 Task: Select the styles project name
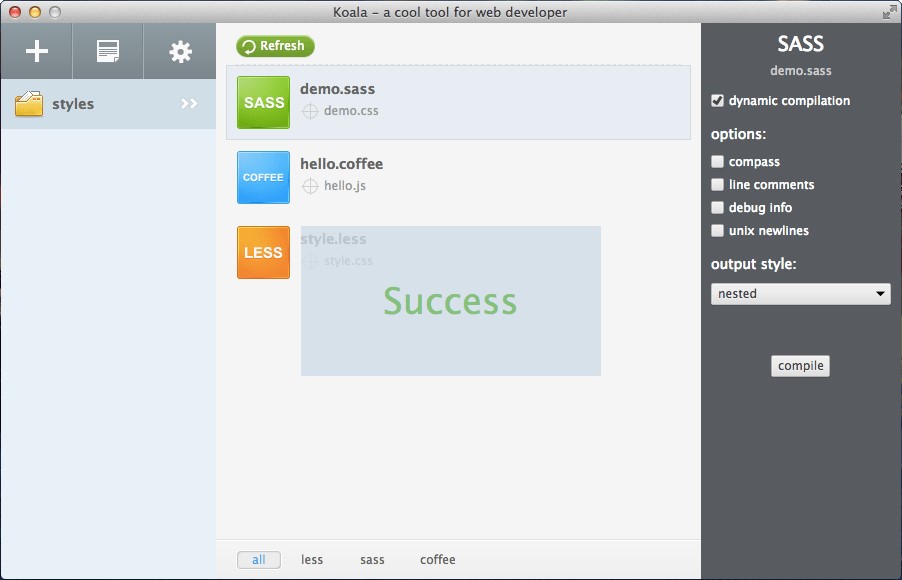73,104
